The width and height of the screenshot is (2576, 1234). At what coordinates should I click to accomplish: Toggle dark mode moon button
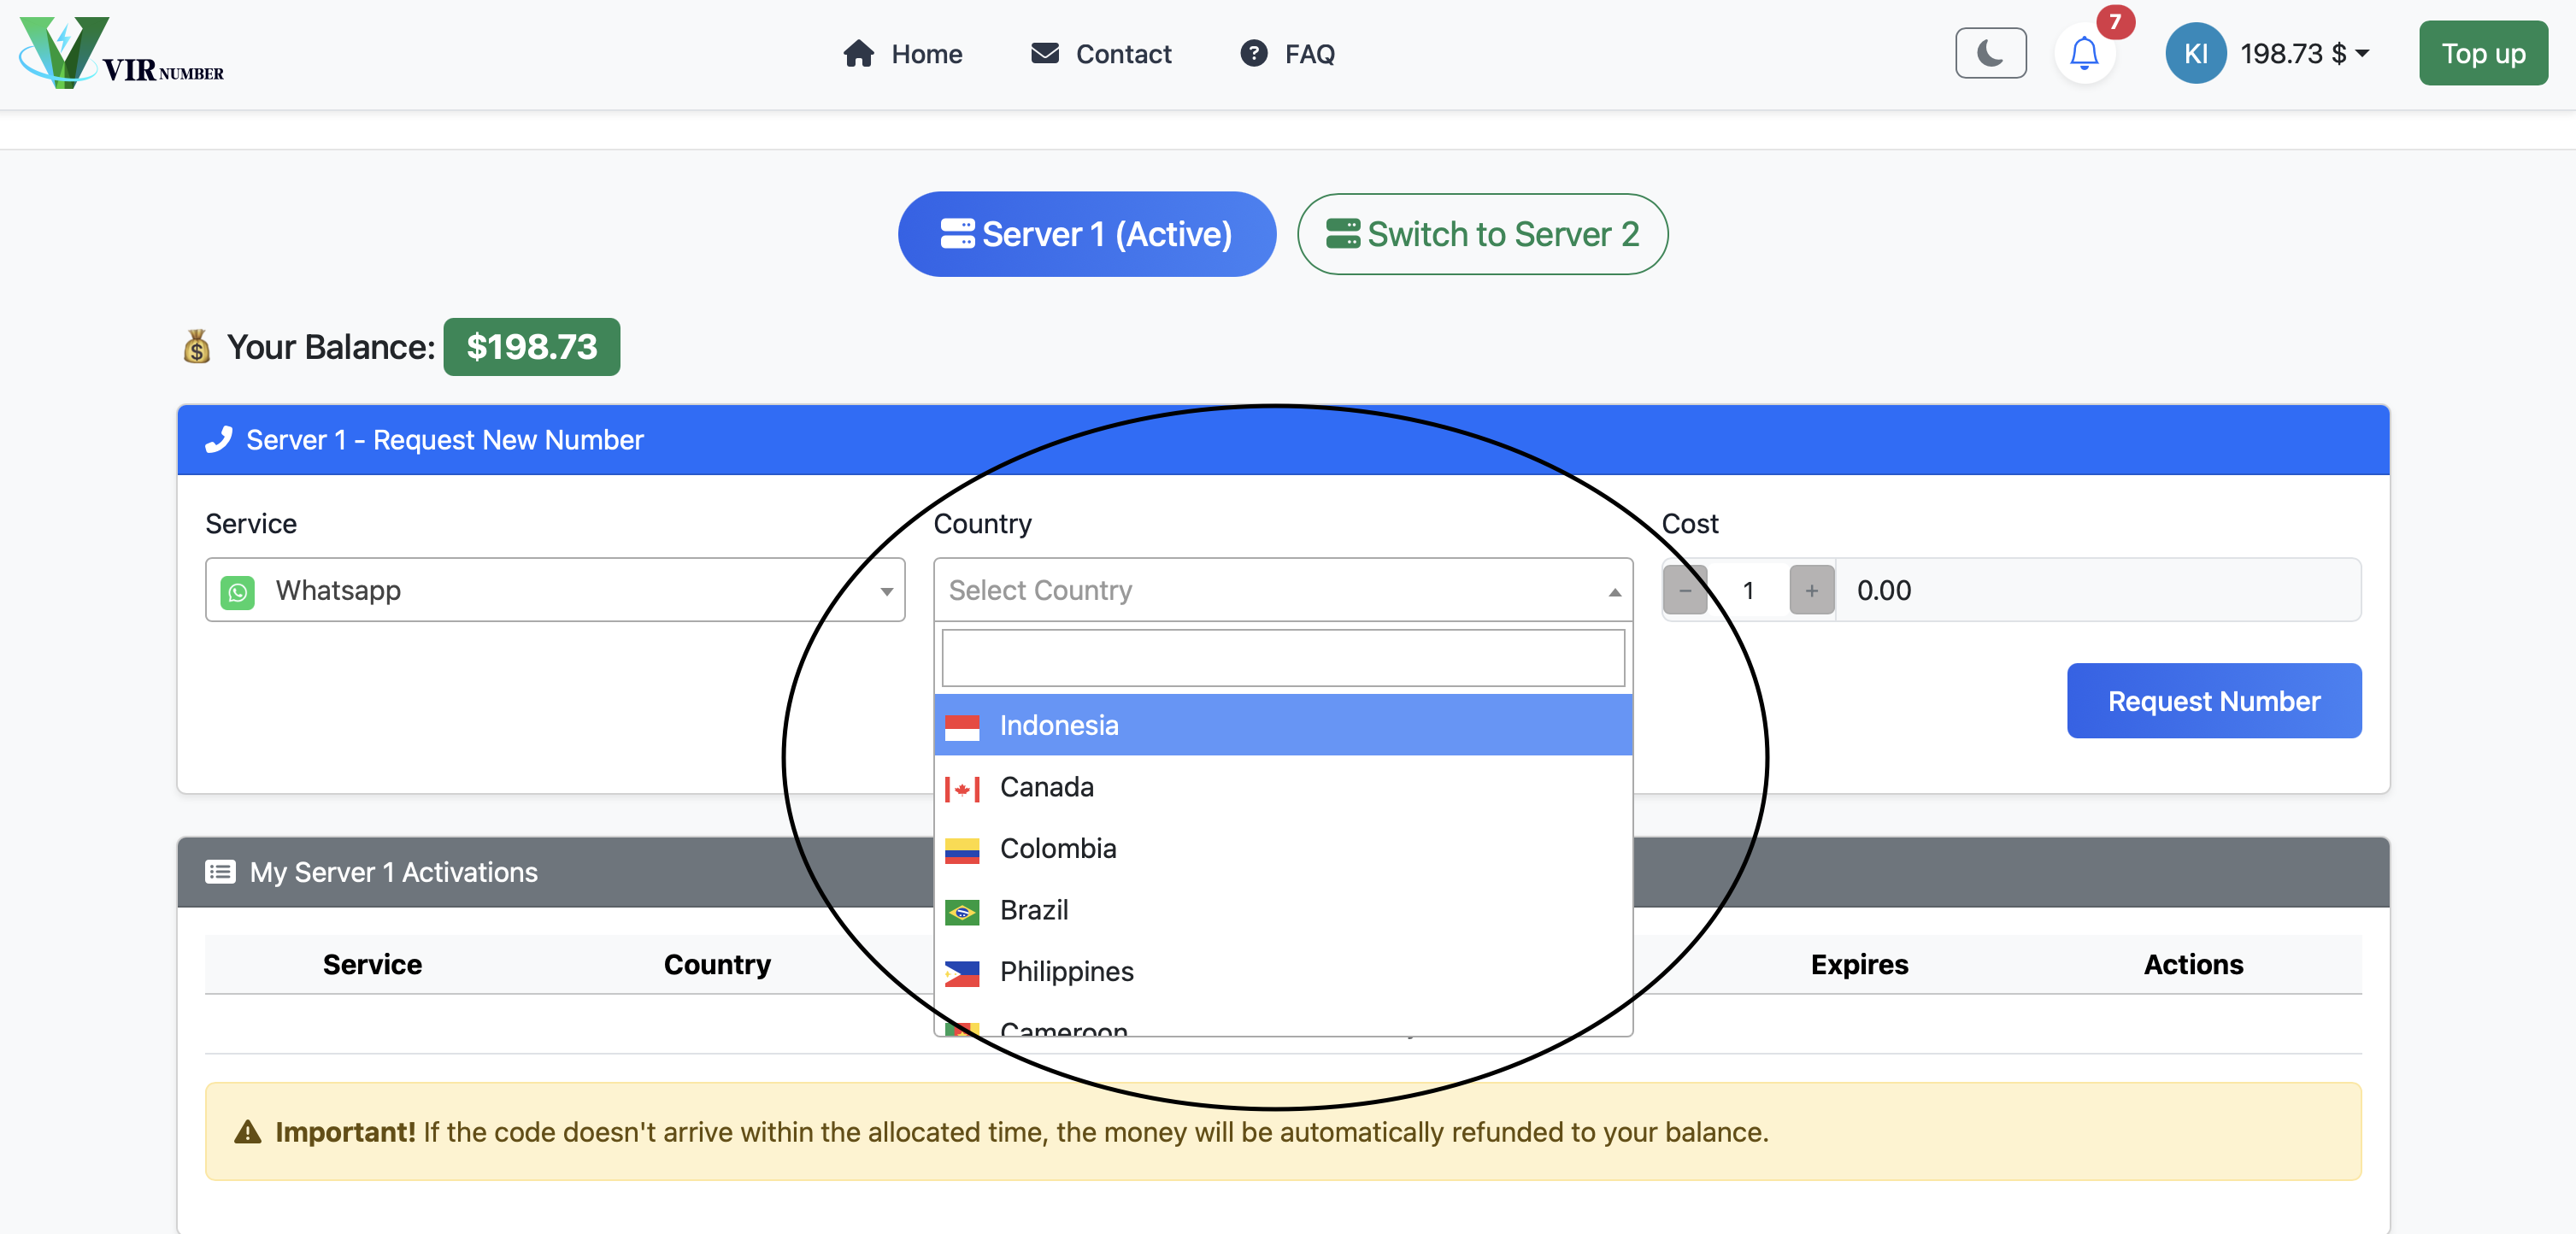point(1990,54)
